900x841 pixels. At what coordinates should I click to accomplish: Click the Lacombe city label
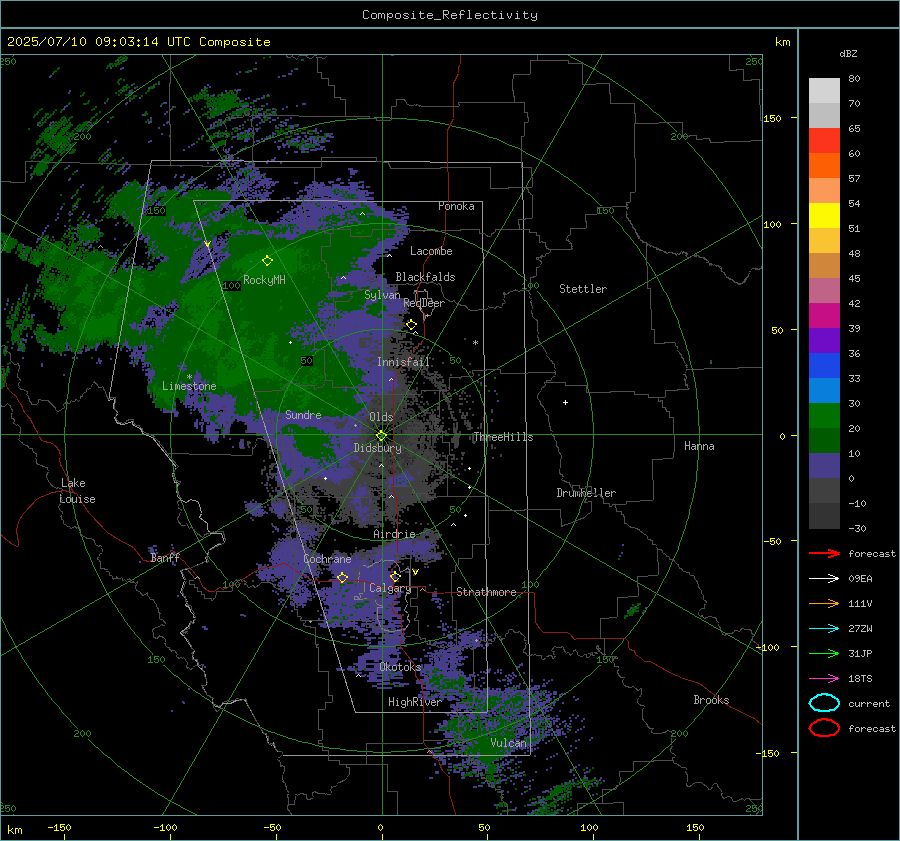tap(431, 251)
